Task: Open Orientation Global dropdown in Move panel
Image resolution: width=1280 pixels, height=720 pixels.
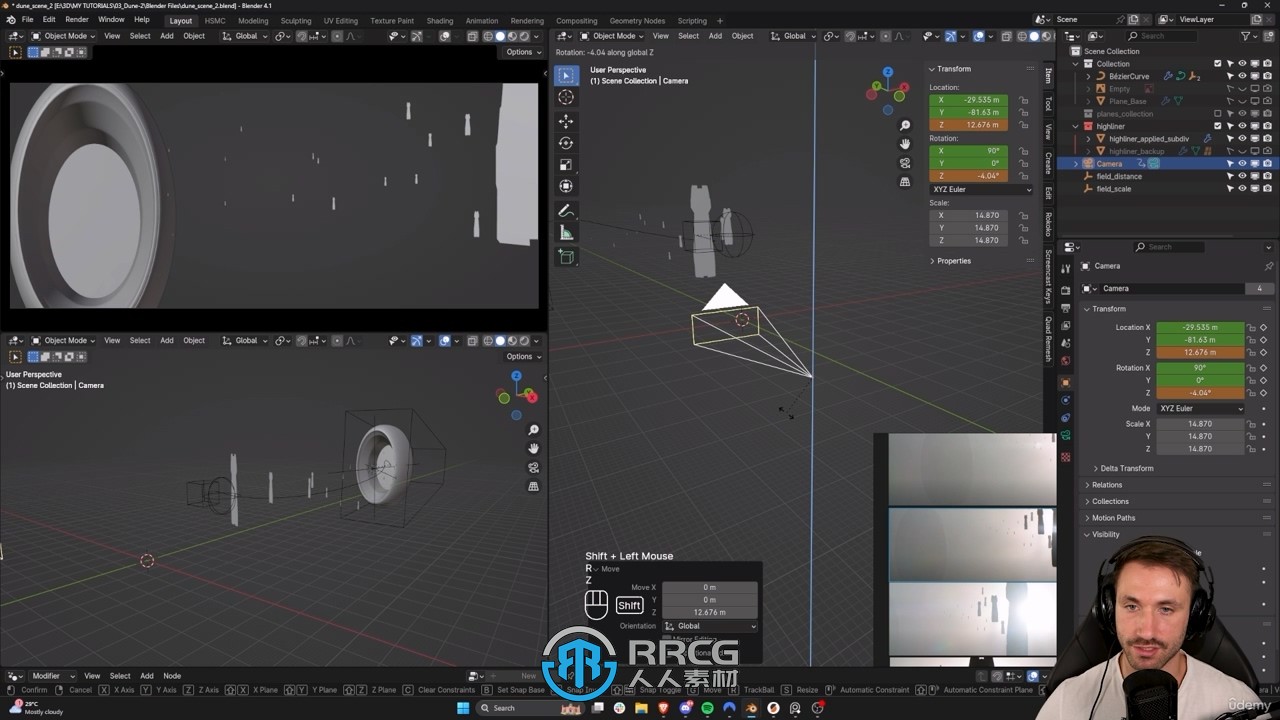Action: [x=710, y=626]
